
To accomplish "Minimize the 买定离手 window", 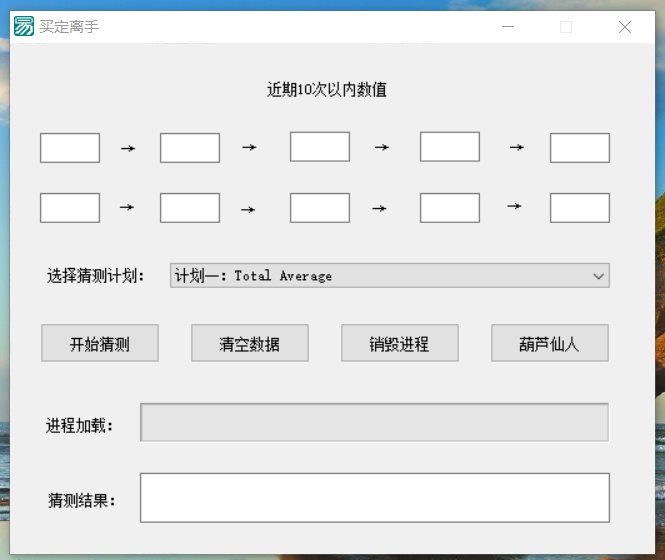I will pos(507,27).
